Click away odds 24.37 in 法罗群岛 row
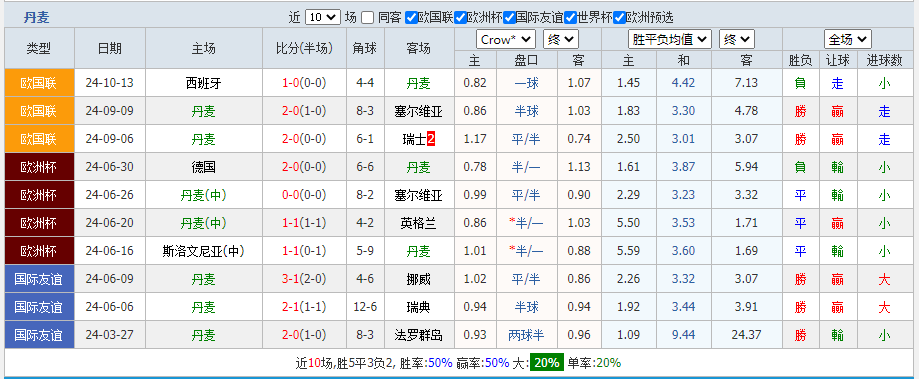 pos(746,336)
